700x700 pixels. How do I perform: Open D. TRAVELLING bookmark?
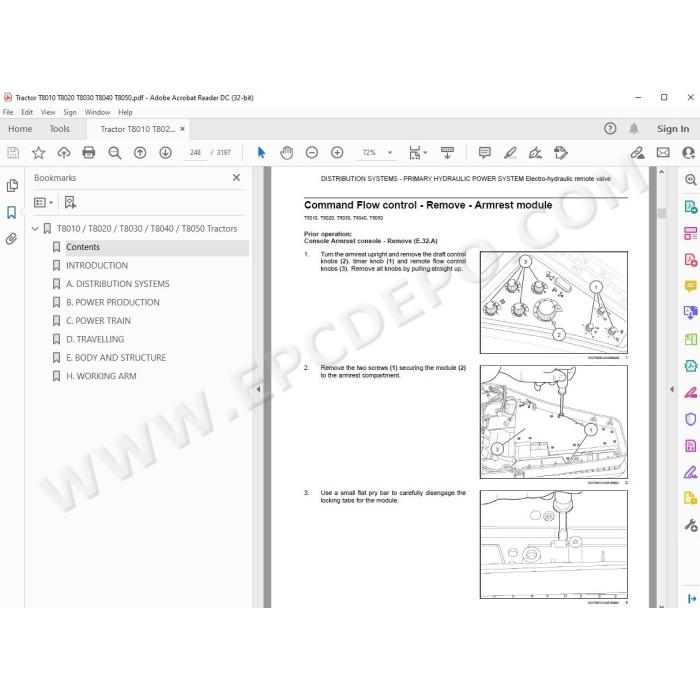point(95,339)
